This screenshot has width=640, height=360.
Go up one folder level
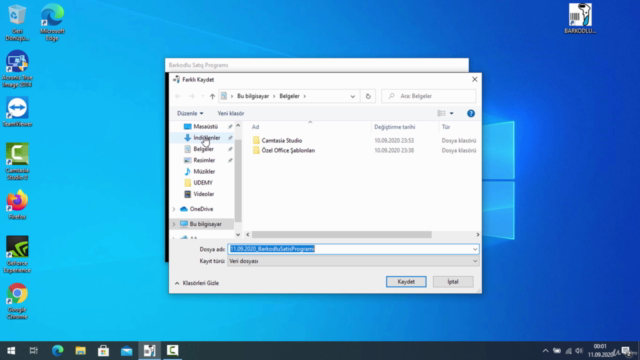[x=212, y=96]
